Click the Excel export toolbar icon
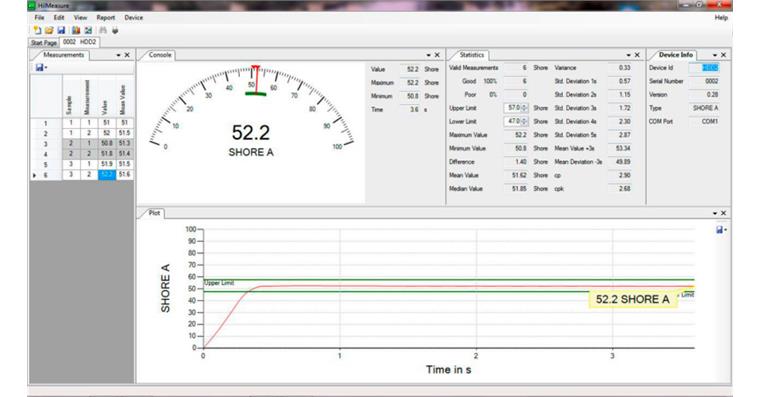This screenshot has width=760, height=397. pos(88,31)
